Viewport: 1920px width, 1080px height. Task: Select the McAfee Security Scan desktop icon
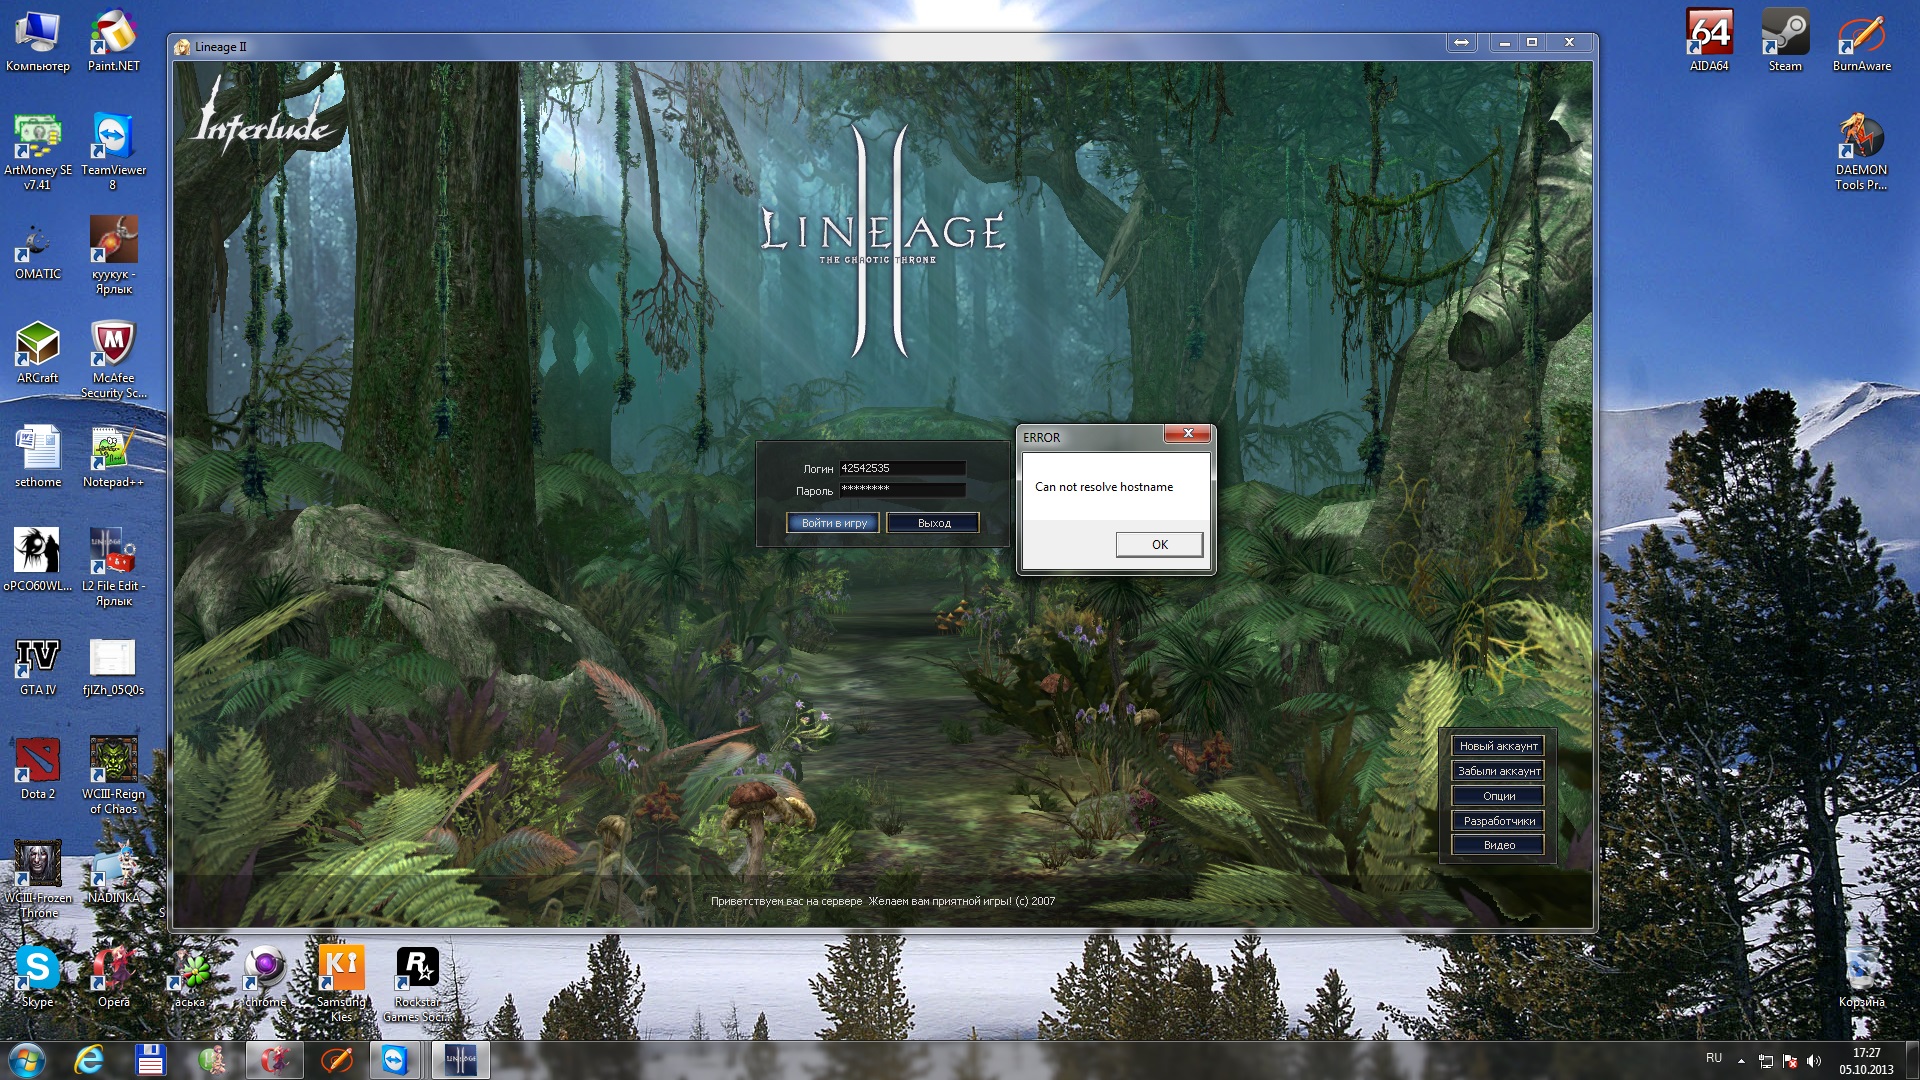[x=114, y=360]
